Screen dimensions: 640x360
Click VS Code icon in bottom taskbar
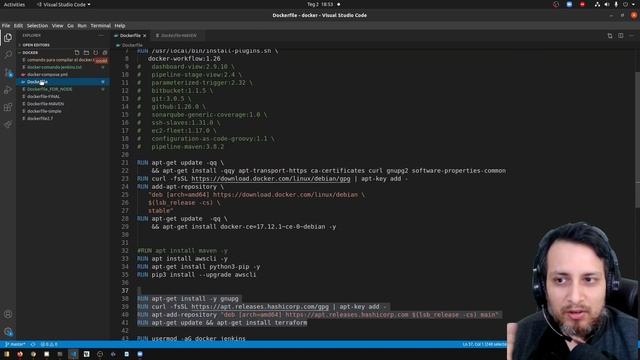(73, 354)
